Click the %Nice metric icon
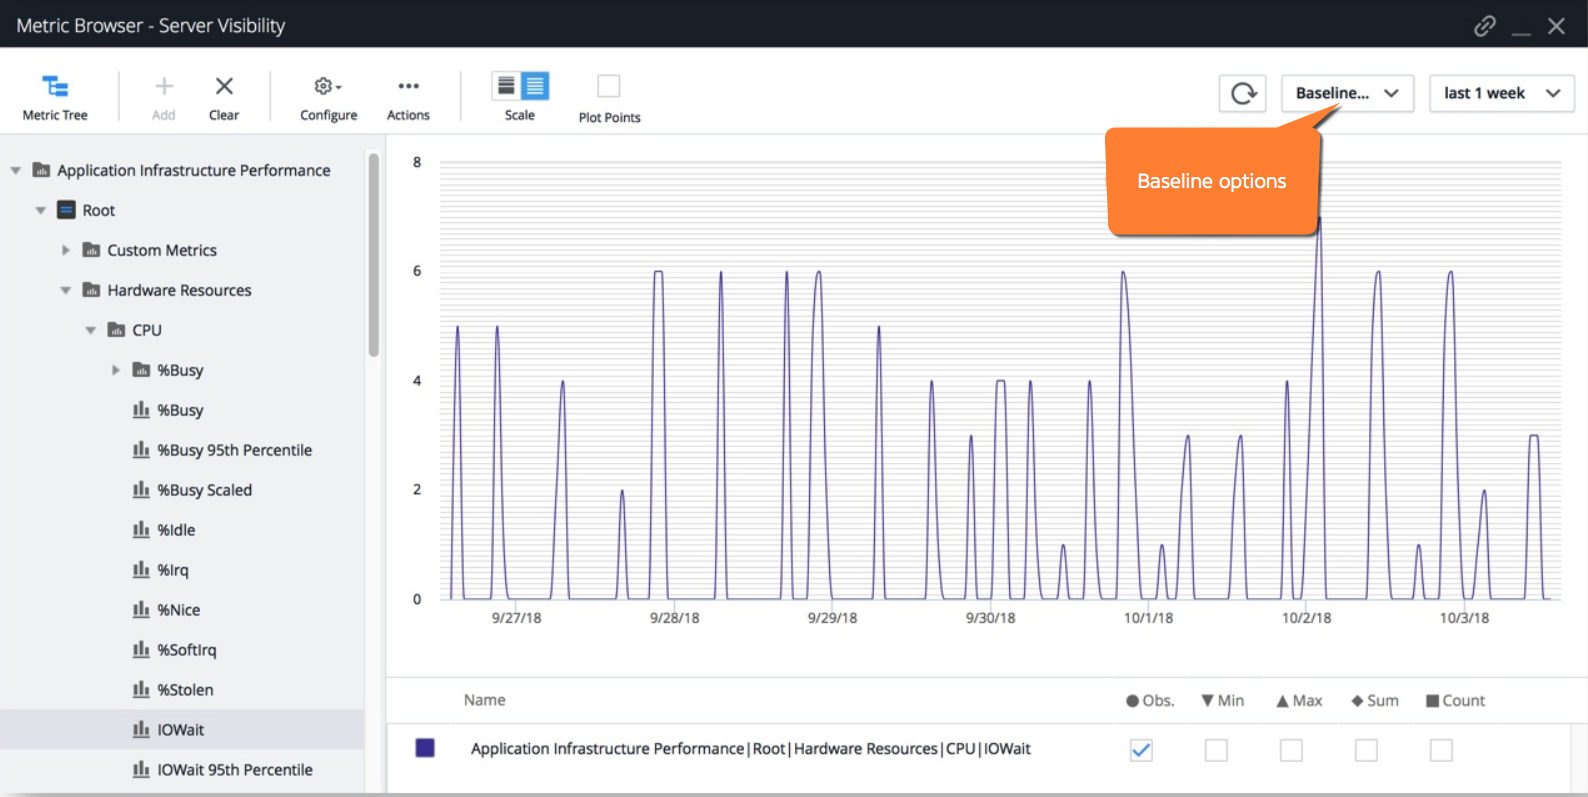 point(142,610)
